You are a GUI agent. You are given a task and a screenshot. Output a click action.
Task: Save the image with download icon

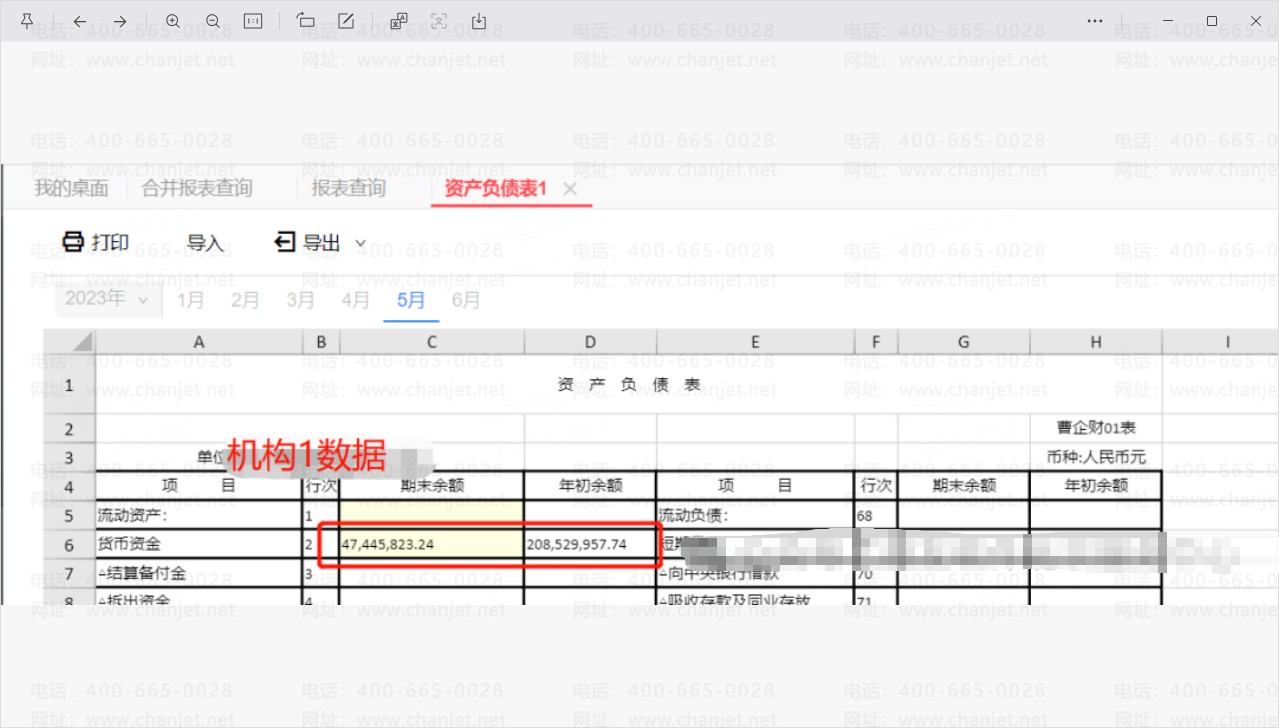479,21
